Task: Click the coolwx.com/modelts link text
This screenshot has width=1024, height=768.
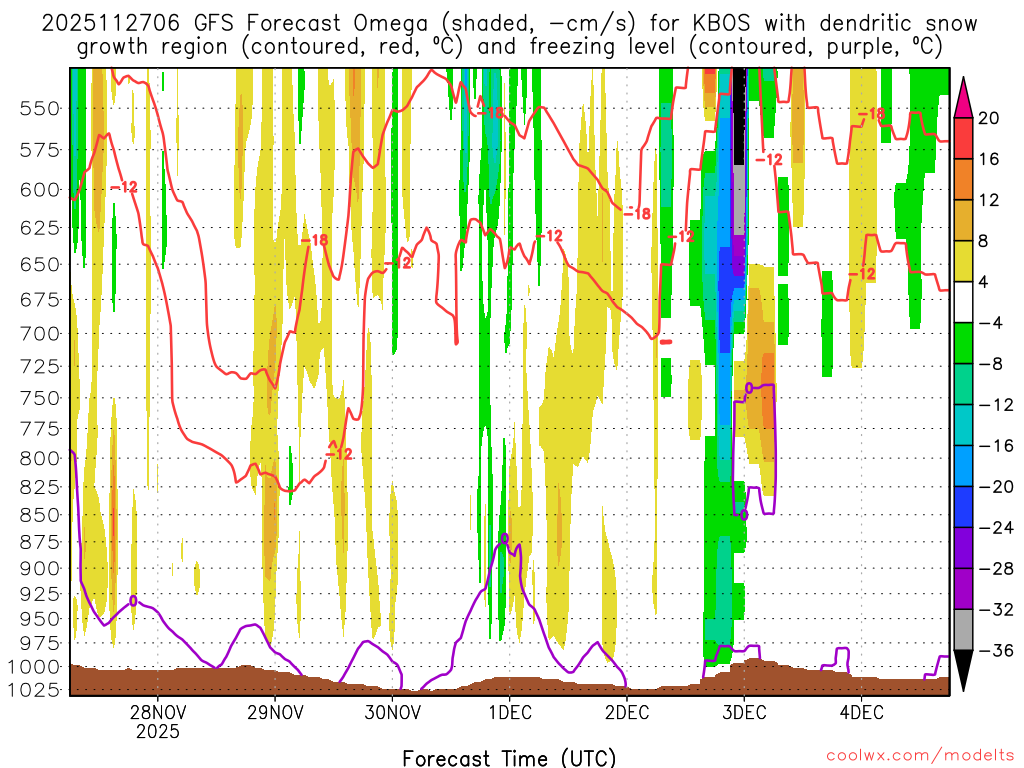Action: coord(920,756)
